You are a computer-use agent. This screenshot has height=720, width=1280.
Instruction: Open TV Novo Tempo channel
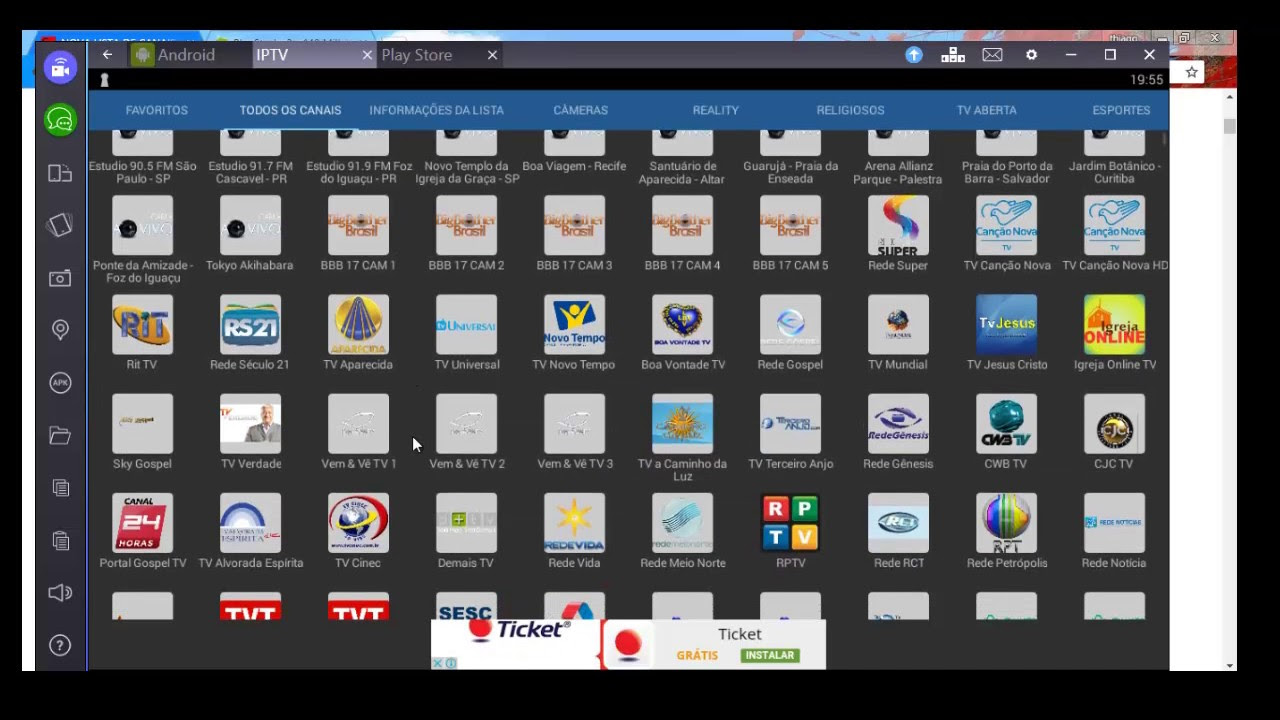574,325
